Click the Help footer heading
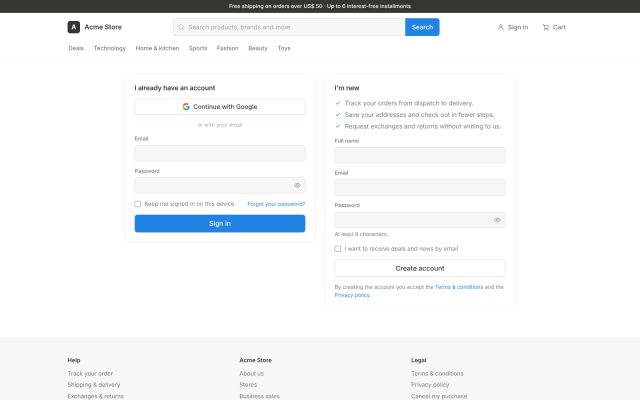640x400 pixels. click(74, 360)
